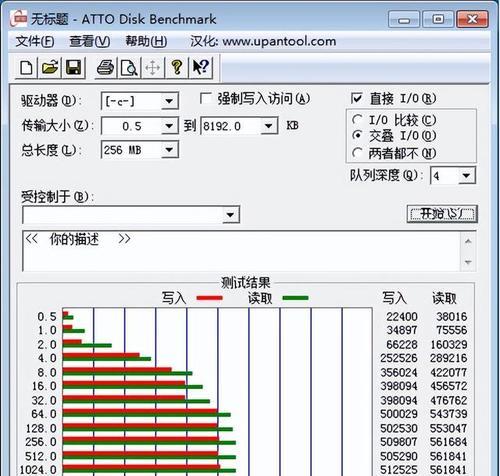Enable the 强制写入访问 checkbox
The height and width of the screenshot is (476, 500).
click(x=206, y=98)
